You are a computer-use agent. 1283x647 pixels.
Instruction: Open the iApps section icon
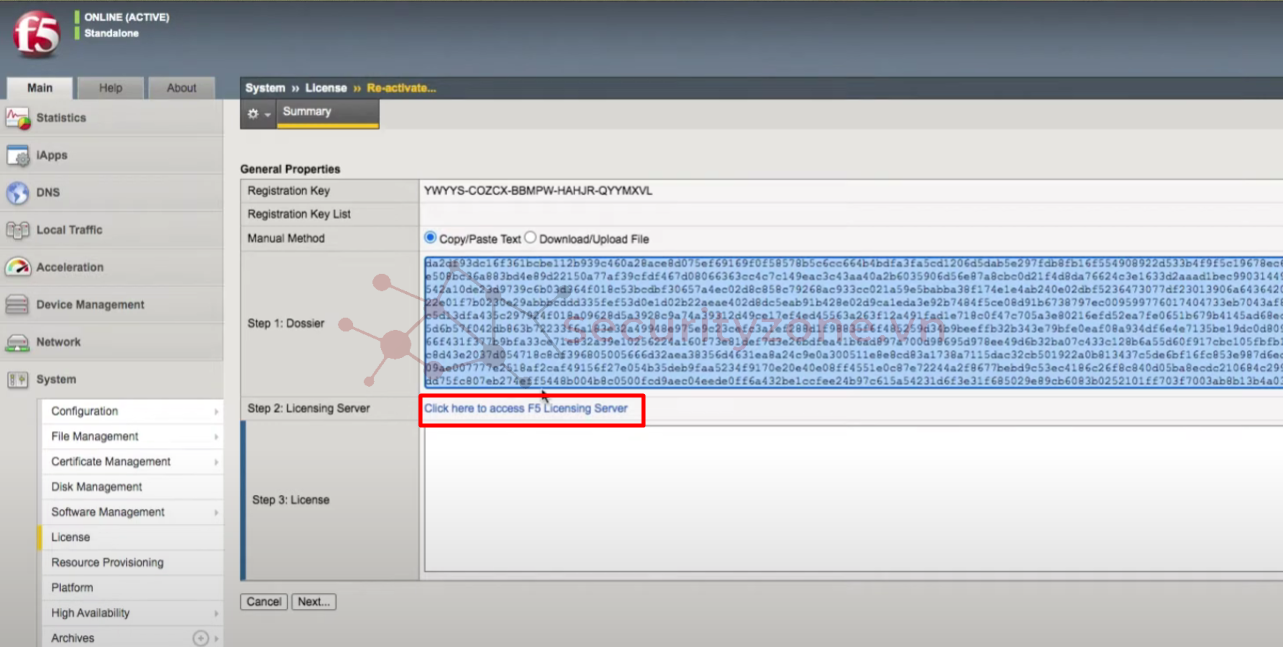[x=18, y=155]
